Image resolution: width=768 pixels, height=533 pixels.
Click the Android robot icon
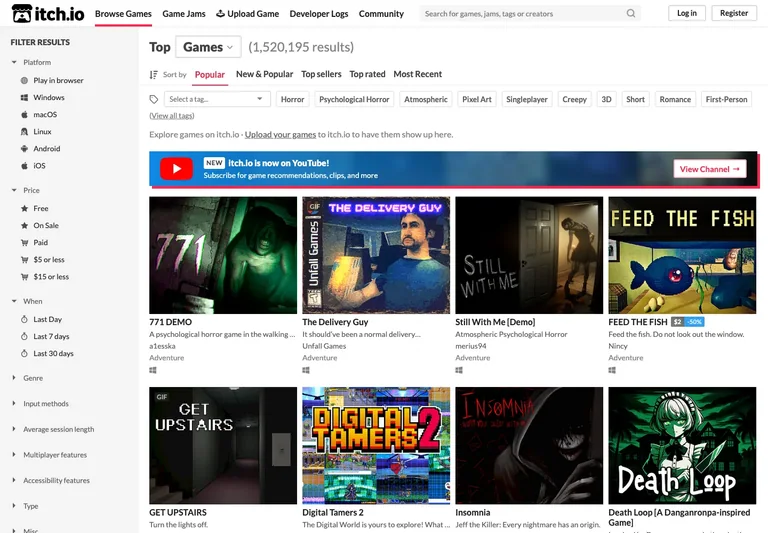pyautogui.click(x=24, y=148)
